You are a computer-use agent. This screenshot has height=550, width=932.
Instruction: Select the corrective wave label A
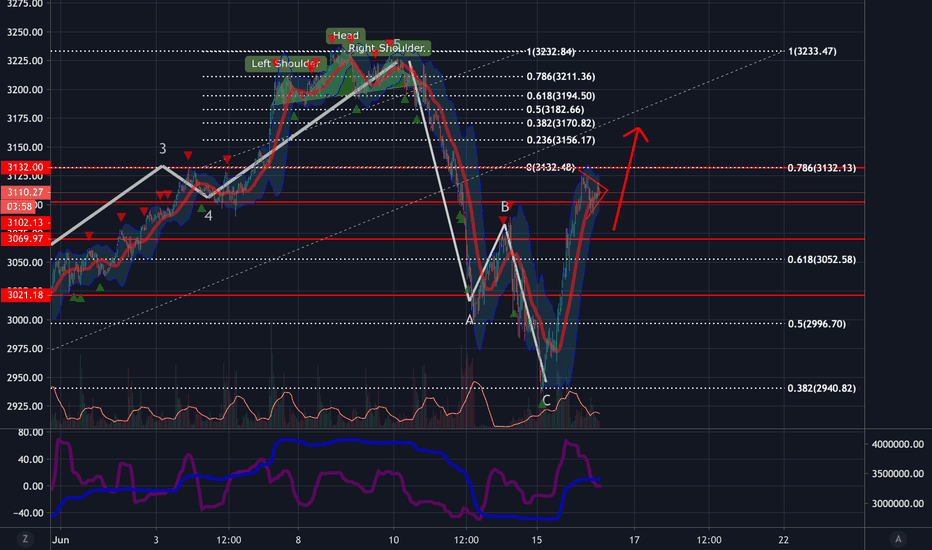coord(469,320)
